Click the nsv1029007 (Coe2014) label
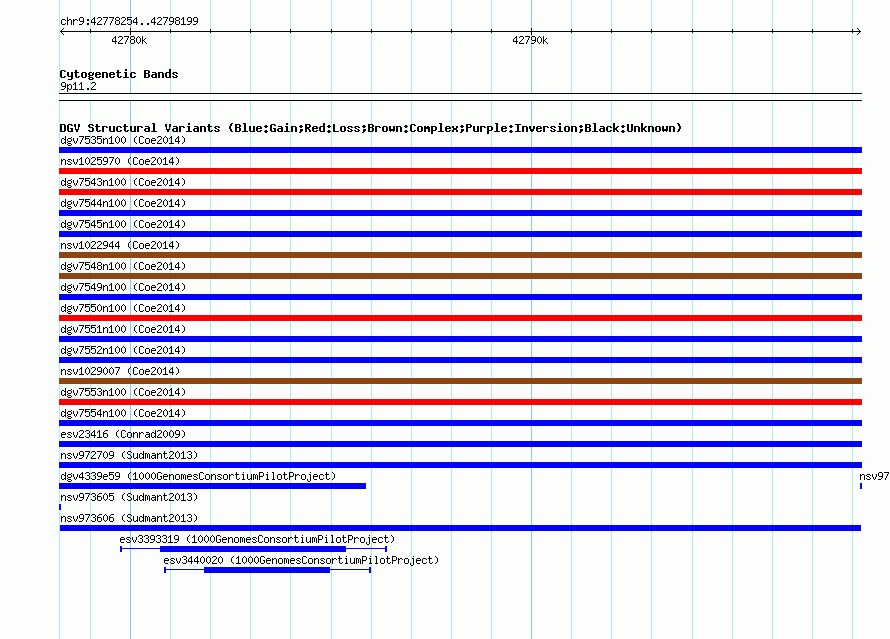The height and width of the screenshot is (639, 890). tap(120, 371)
